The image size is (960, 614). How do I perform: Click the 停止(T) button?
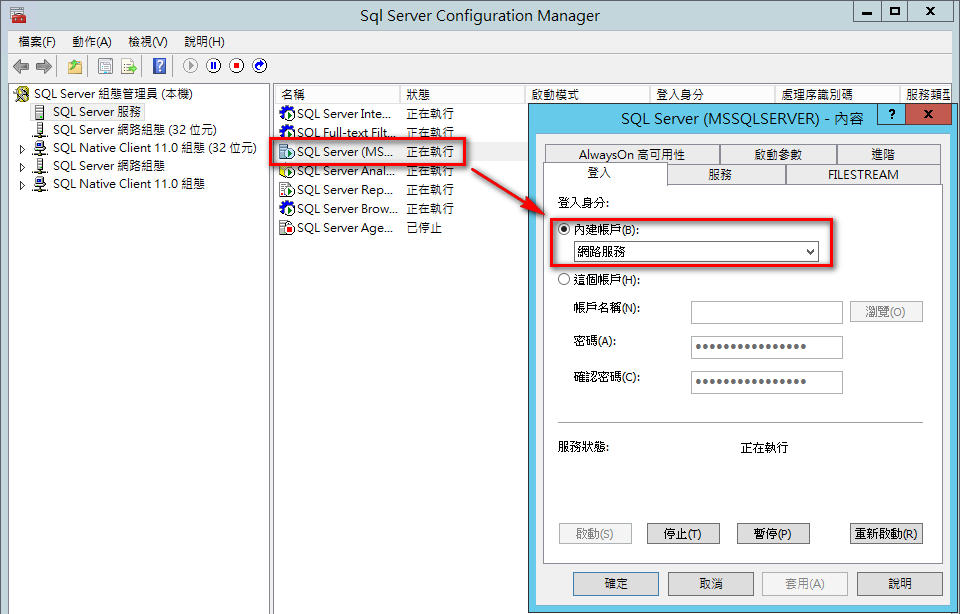click(683, 533)
